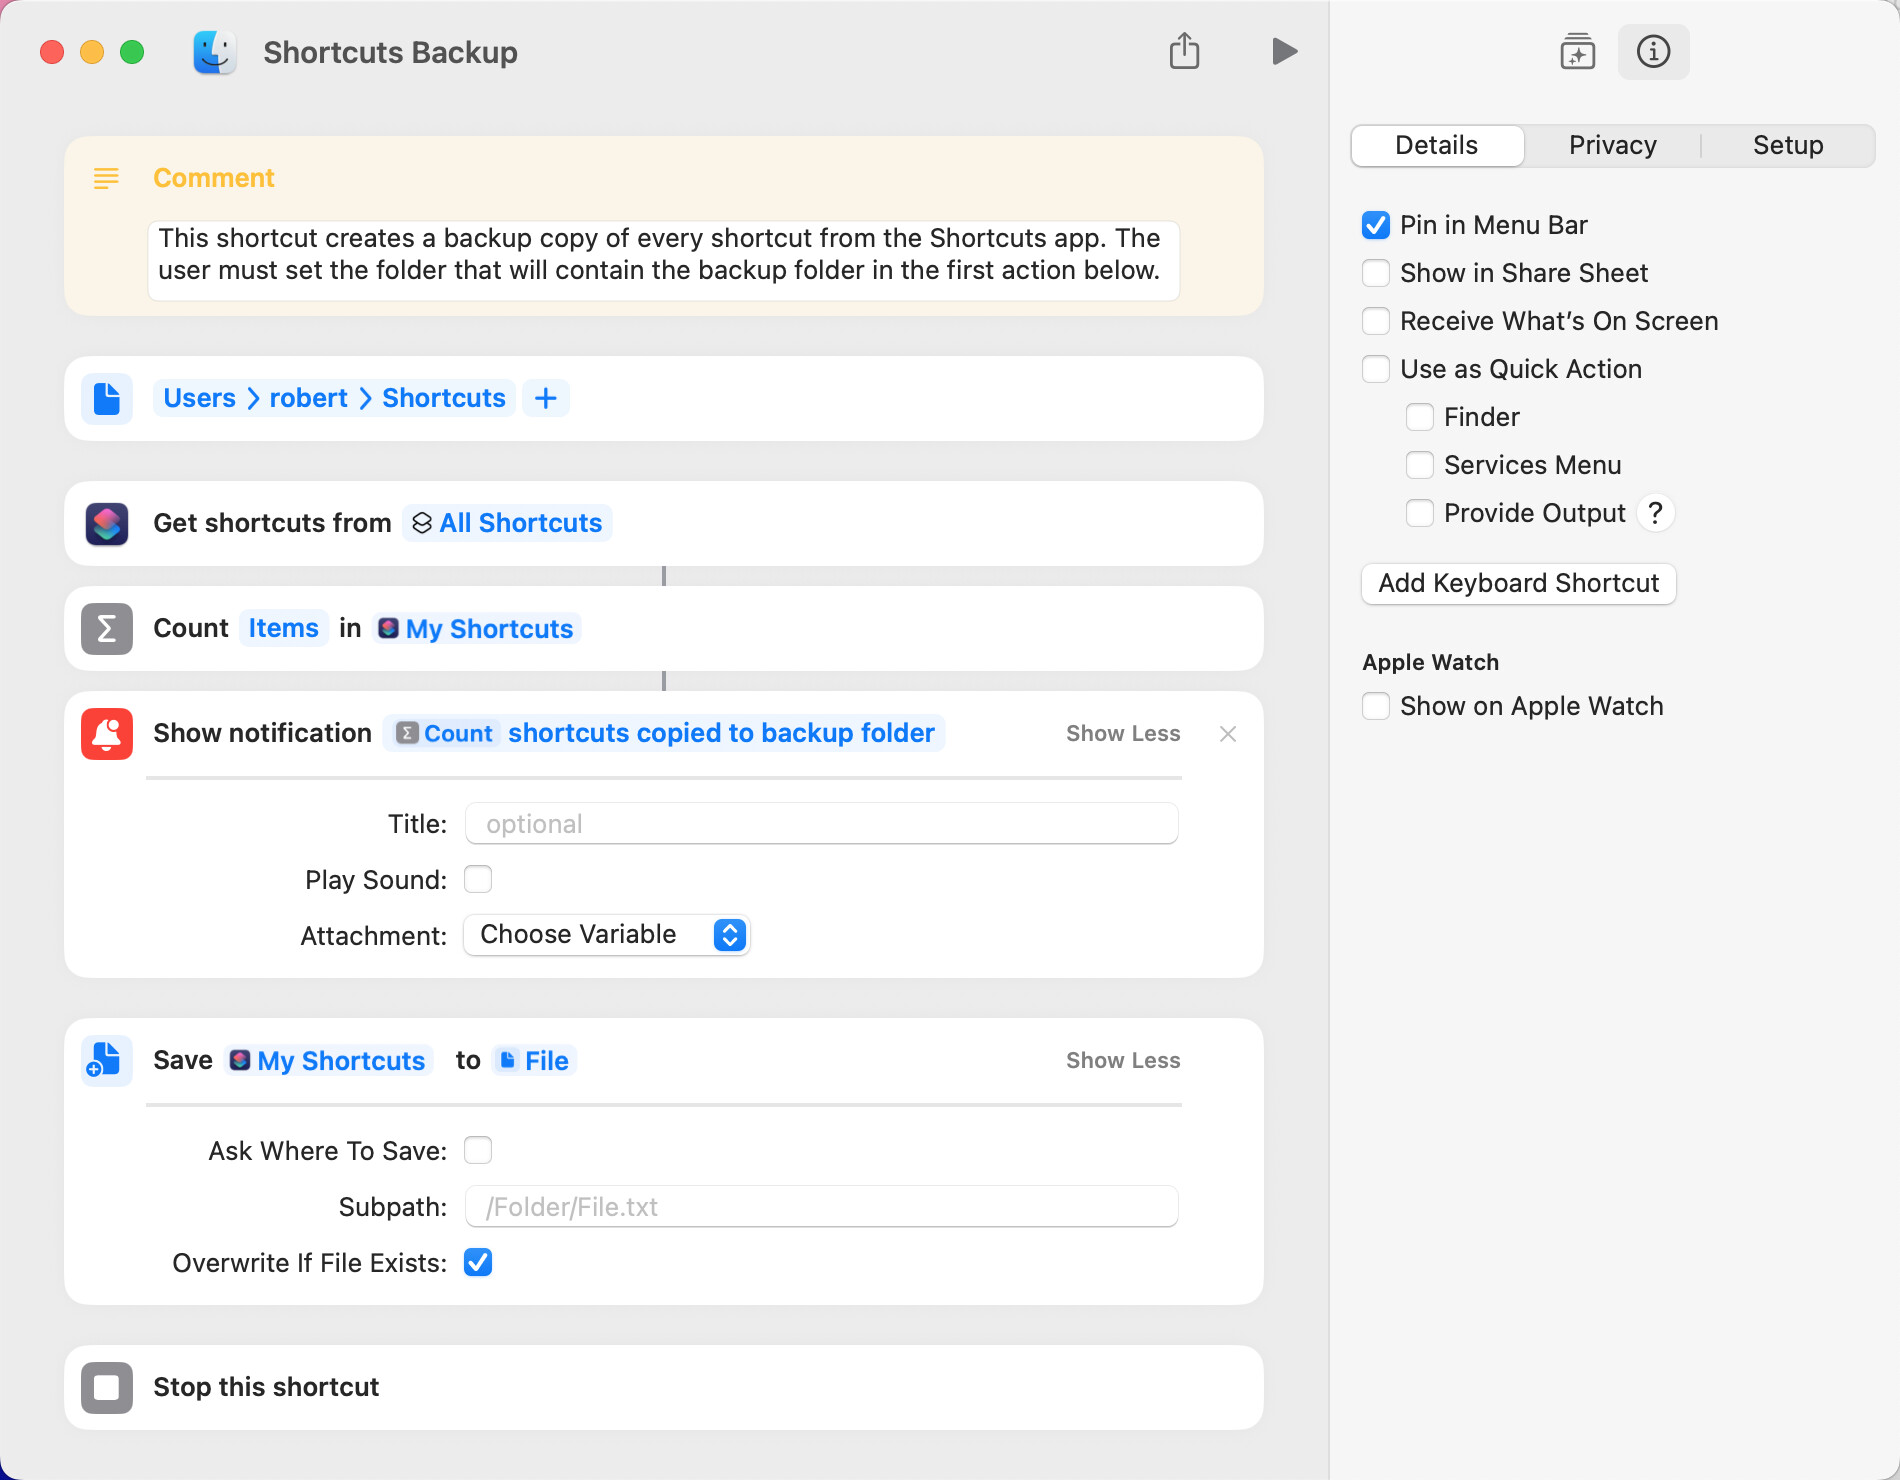Switch to the Privacy tab
The height and width of the screenshot is (1480, 1900).
point(1612,145)
